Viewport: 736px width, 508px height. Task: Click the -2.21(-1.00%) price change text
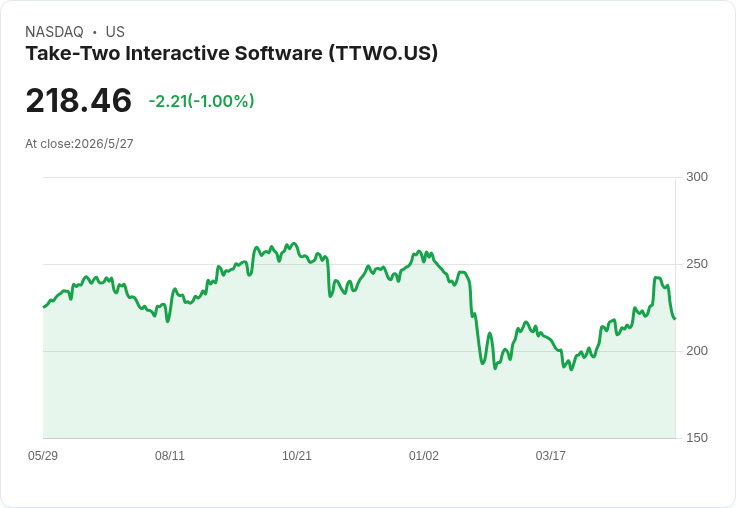[201, 101]
